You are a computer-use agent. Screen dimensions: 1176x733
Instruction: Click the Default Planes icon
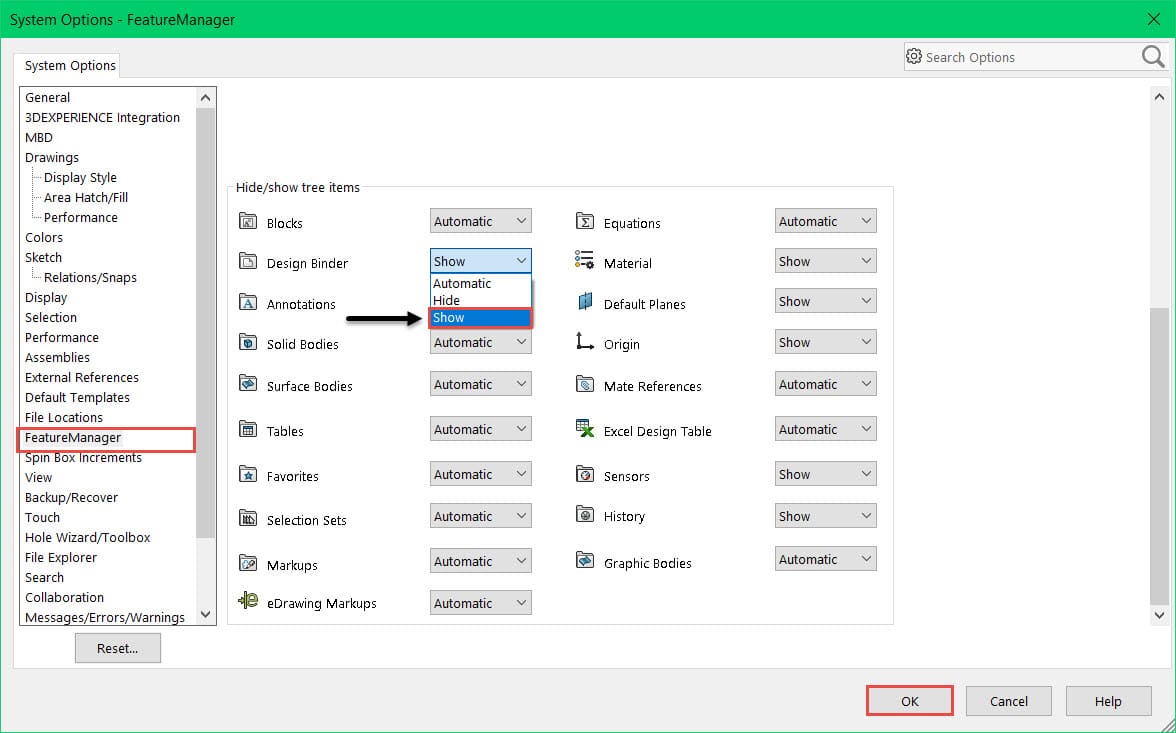tap(586, 301)
